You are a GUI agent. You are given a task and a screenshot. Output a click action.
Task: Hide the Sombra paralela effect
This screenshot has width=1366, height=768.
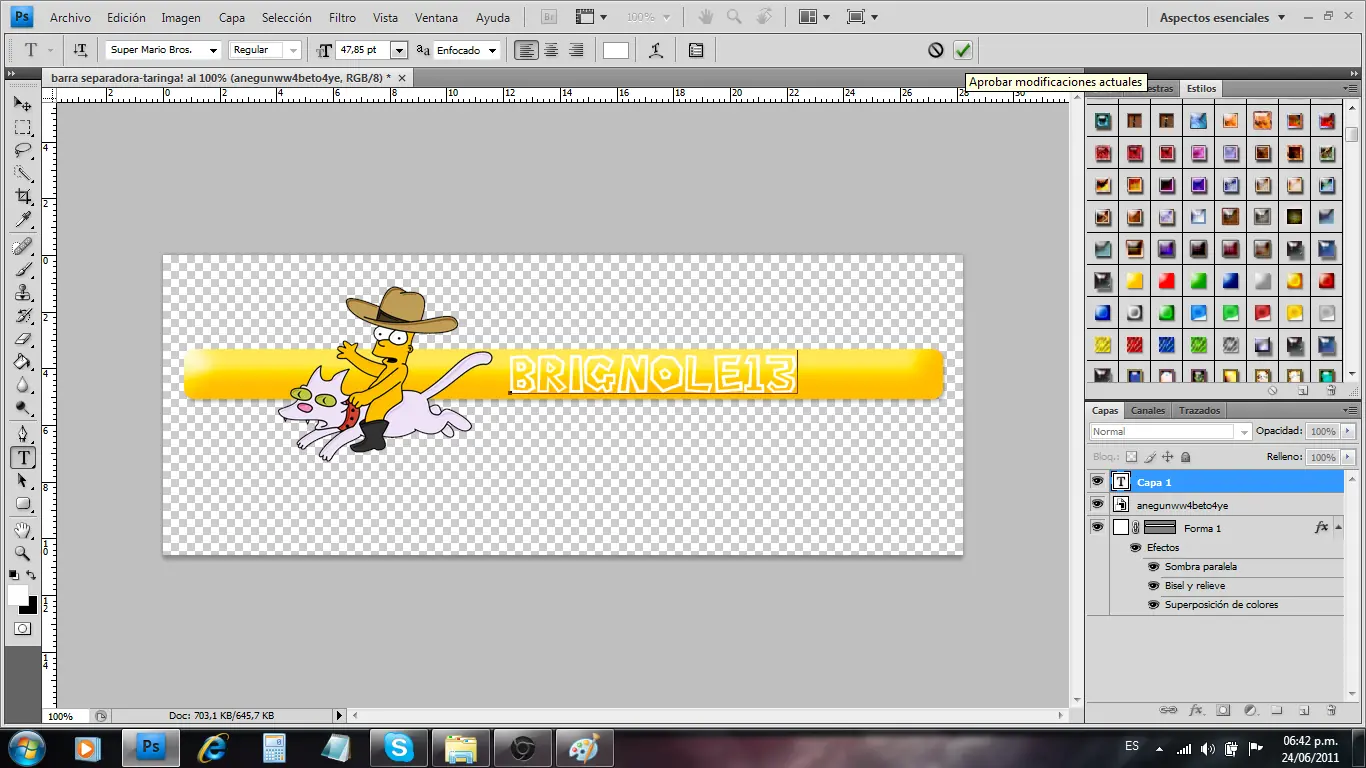[x=1153, y=567]
